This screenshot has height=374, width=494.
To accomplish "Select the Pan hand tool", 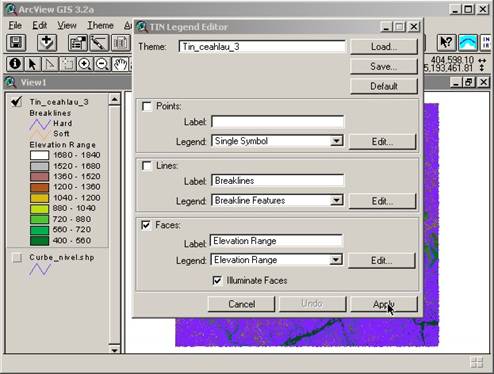I will [x=120, y=64].
